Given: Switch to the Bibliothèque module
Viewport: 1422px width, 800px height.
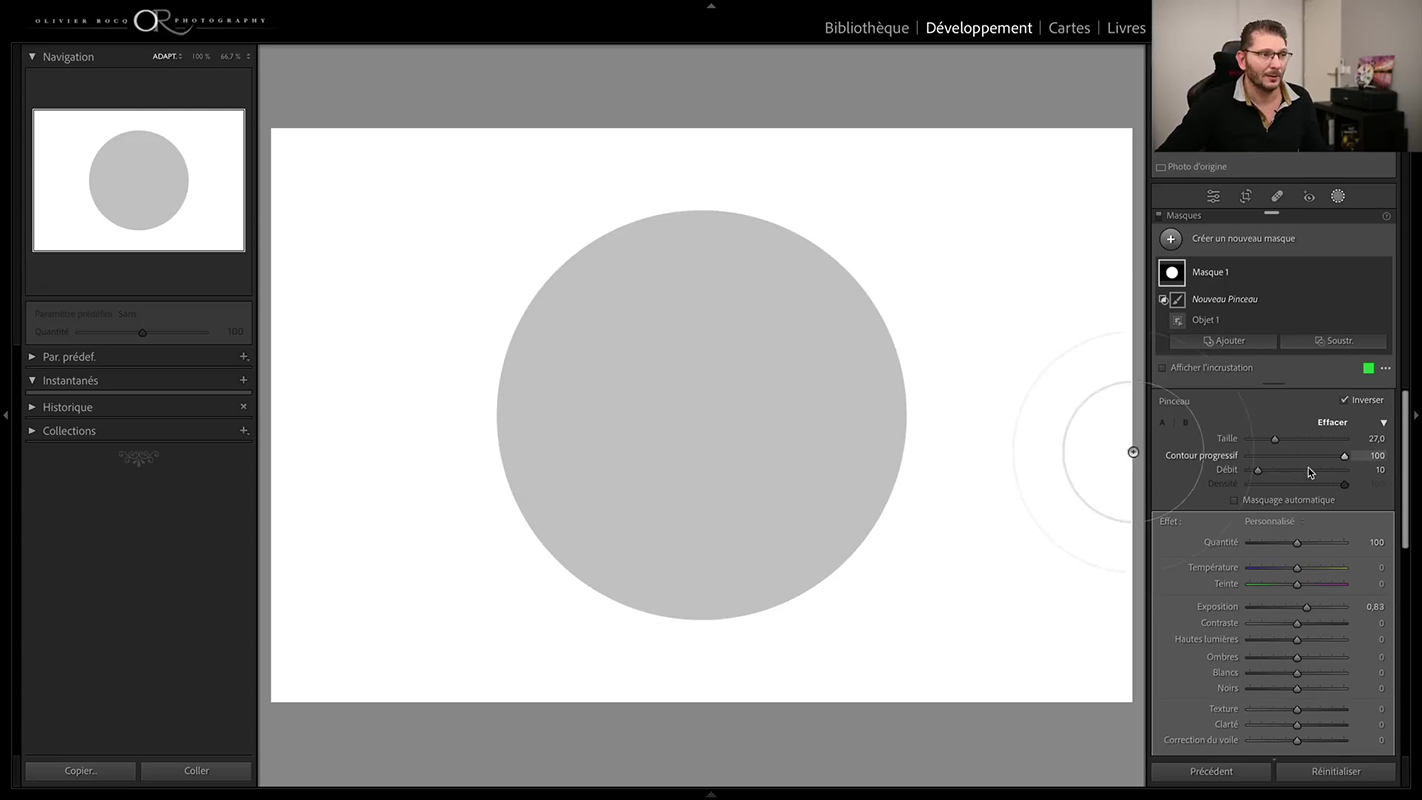Looking at the screenshot, I should (x=866, y=28).
